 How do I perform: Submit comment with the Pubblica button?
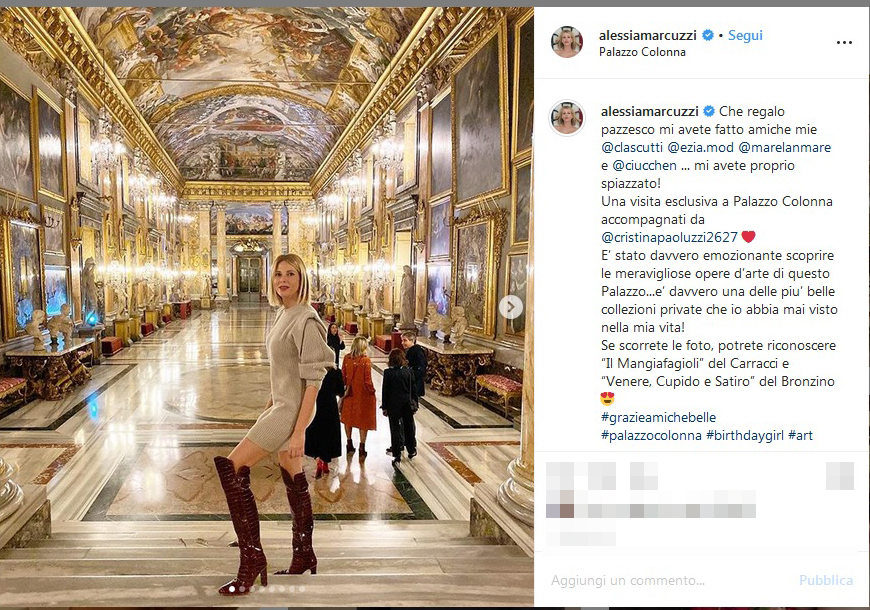pos(826,581)
